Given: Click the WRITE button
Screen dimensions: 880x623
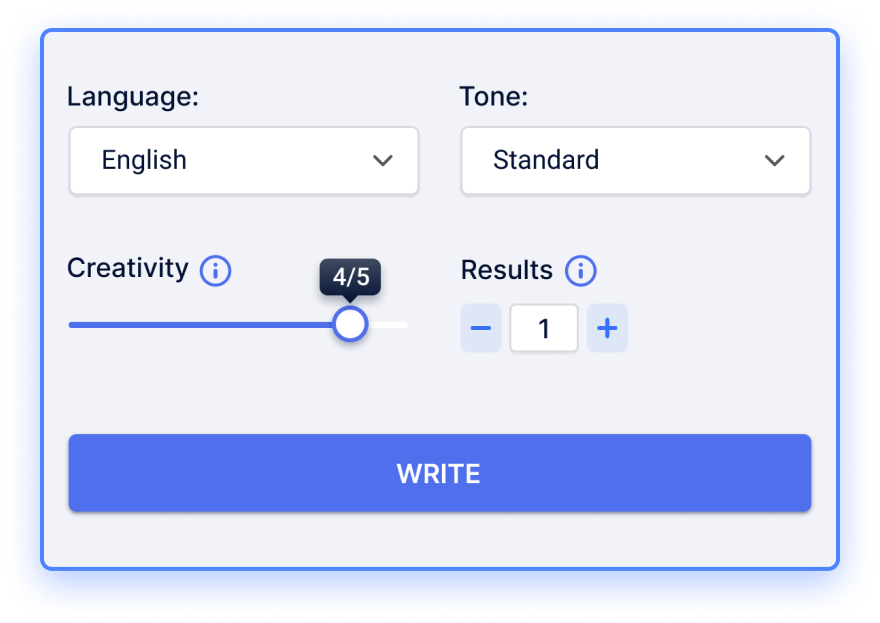Looking at the screenshot, I should [x=440, y=473].
